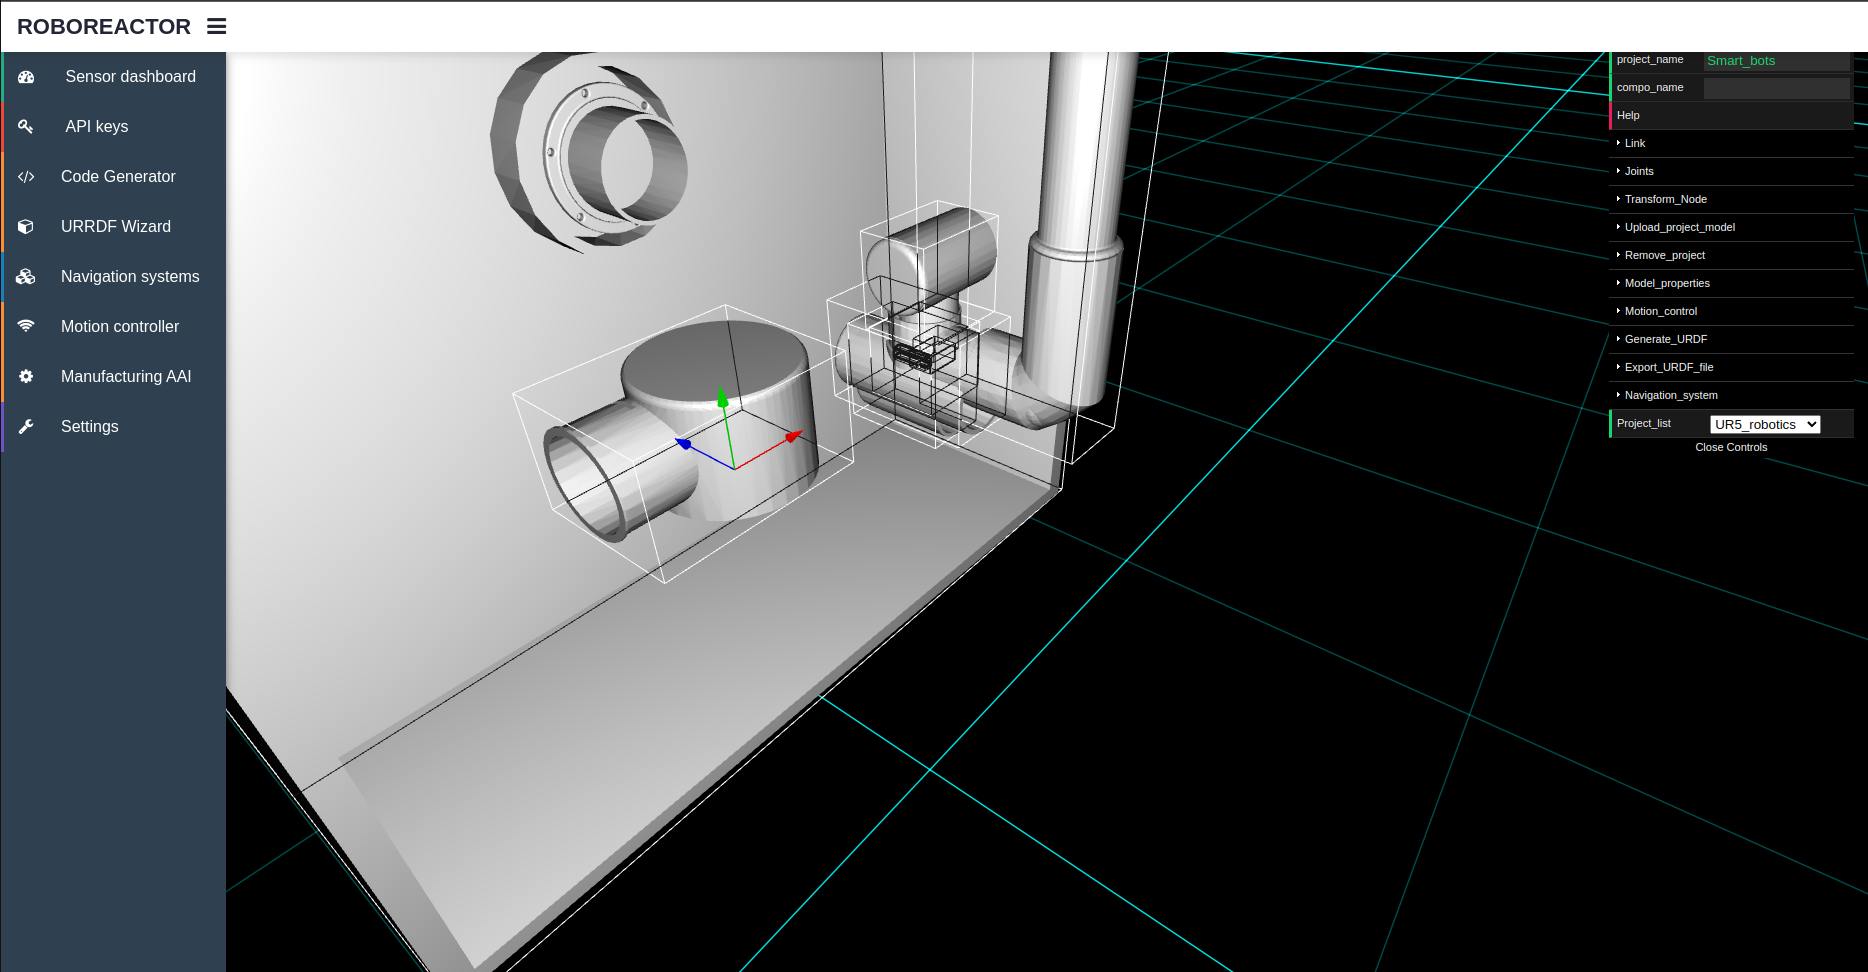Click the API keys key icon
The height and width of the screenshot is (972, 1868).
coord(26,127)
